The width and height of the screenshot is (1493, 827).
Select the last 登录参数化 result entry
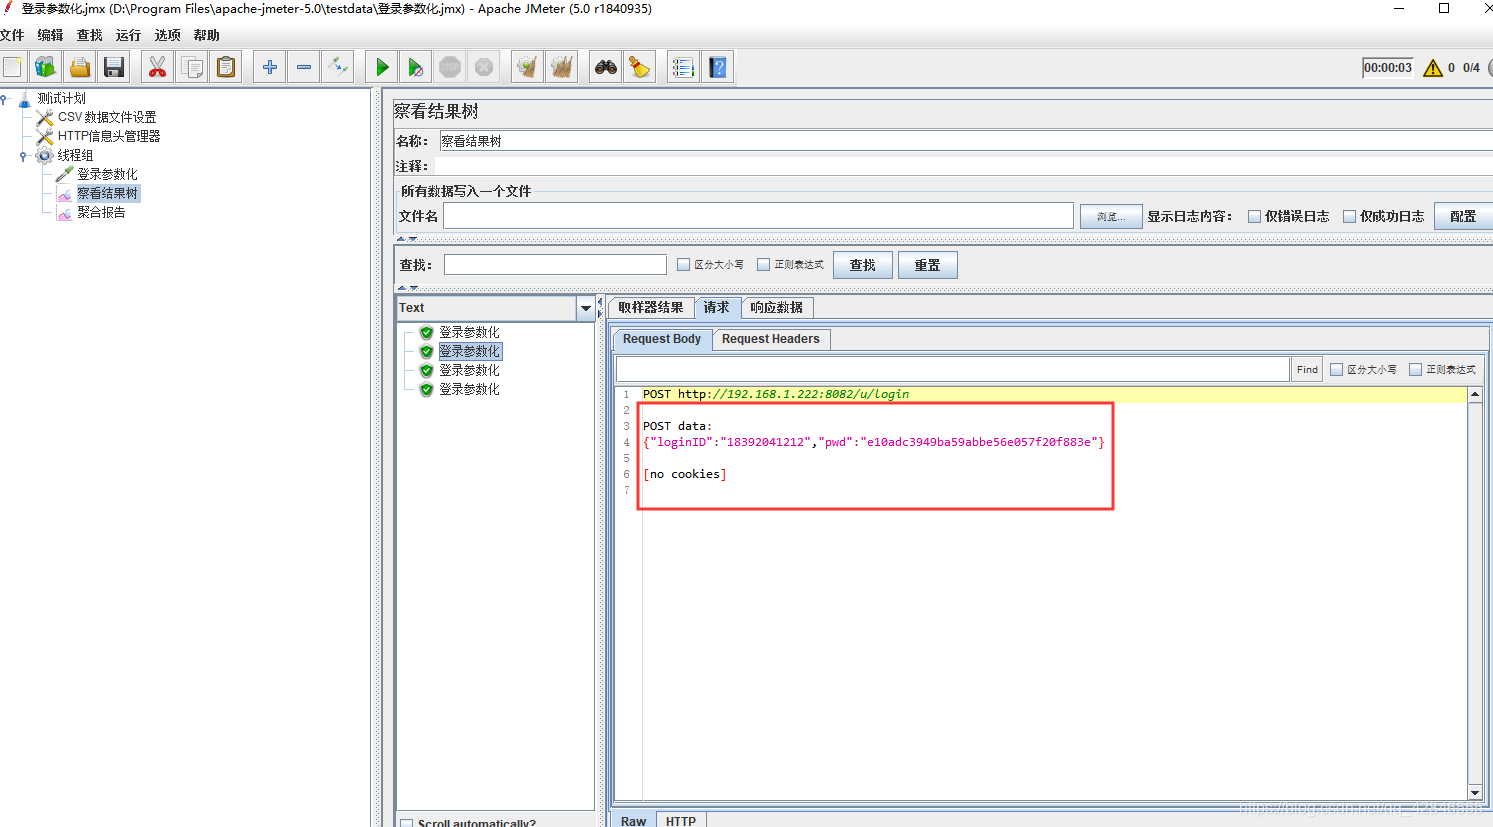(469, 389)
